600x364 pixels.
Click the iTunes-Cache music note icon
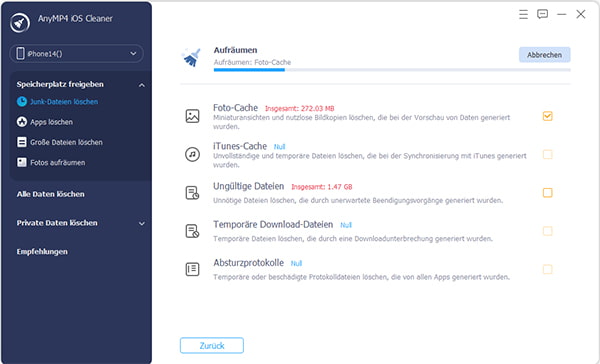click(192, 154)
